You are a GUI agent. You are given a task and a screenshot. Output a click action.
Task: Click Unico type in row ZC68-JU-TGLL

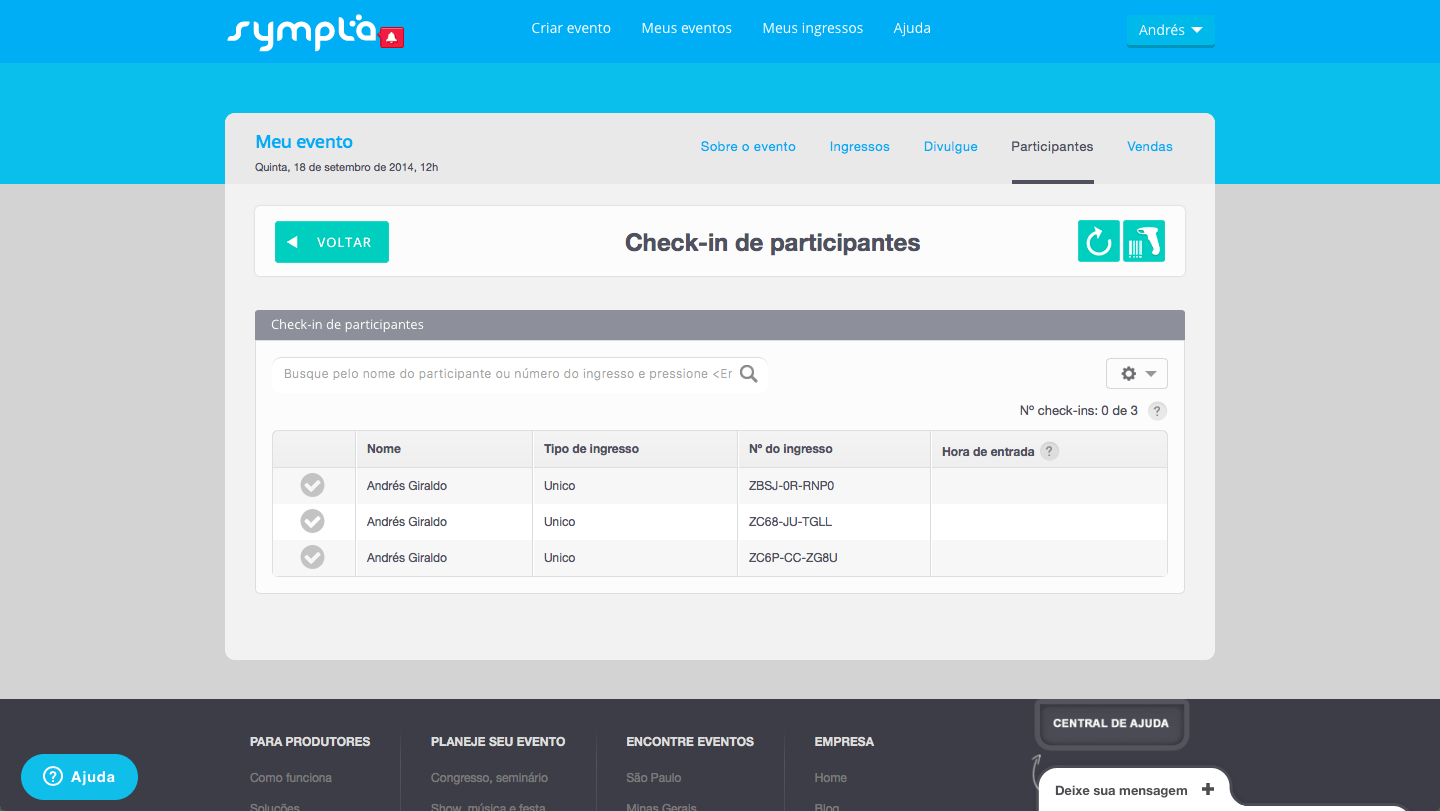(x=559, y=522)
